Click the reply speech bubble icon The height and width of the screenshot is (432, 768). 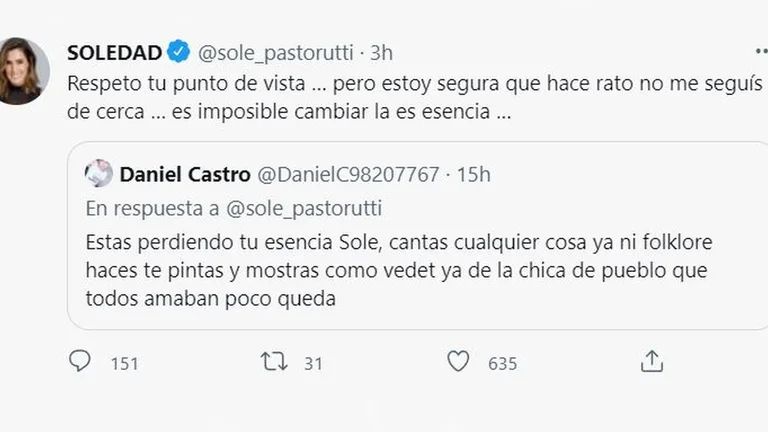coord(80,361)
